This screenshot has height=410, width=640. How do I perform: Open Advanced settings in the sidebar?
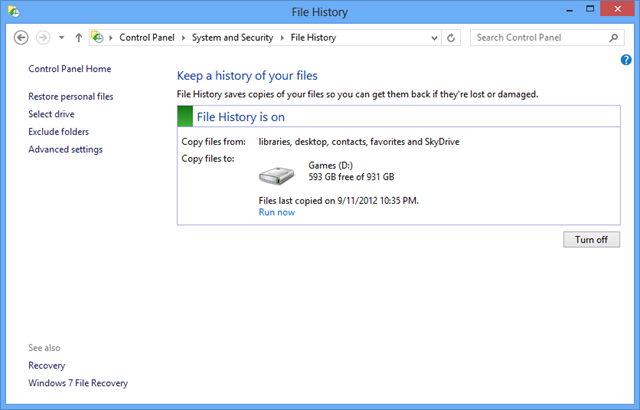click(65, 149)
